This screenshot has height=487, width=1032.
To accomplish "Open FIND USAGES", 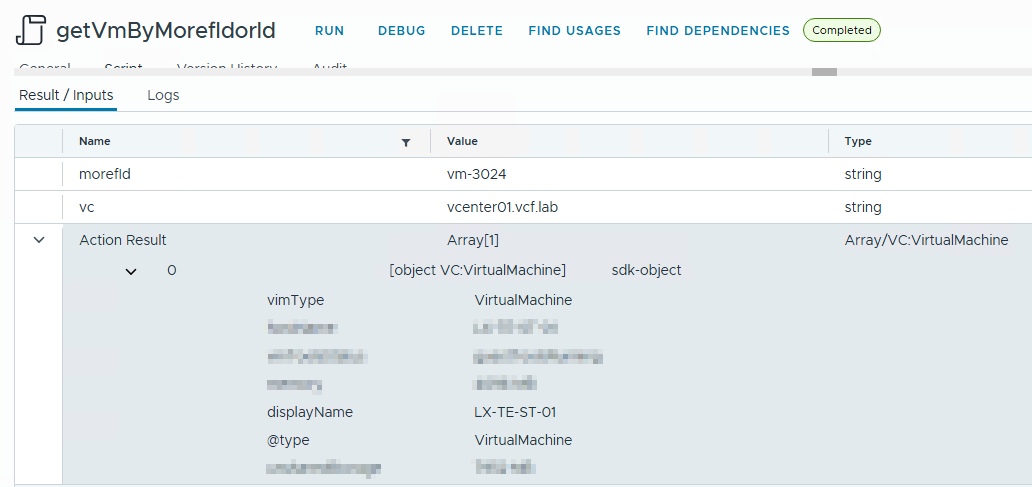I will coord(575,31).
